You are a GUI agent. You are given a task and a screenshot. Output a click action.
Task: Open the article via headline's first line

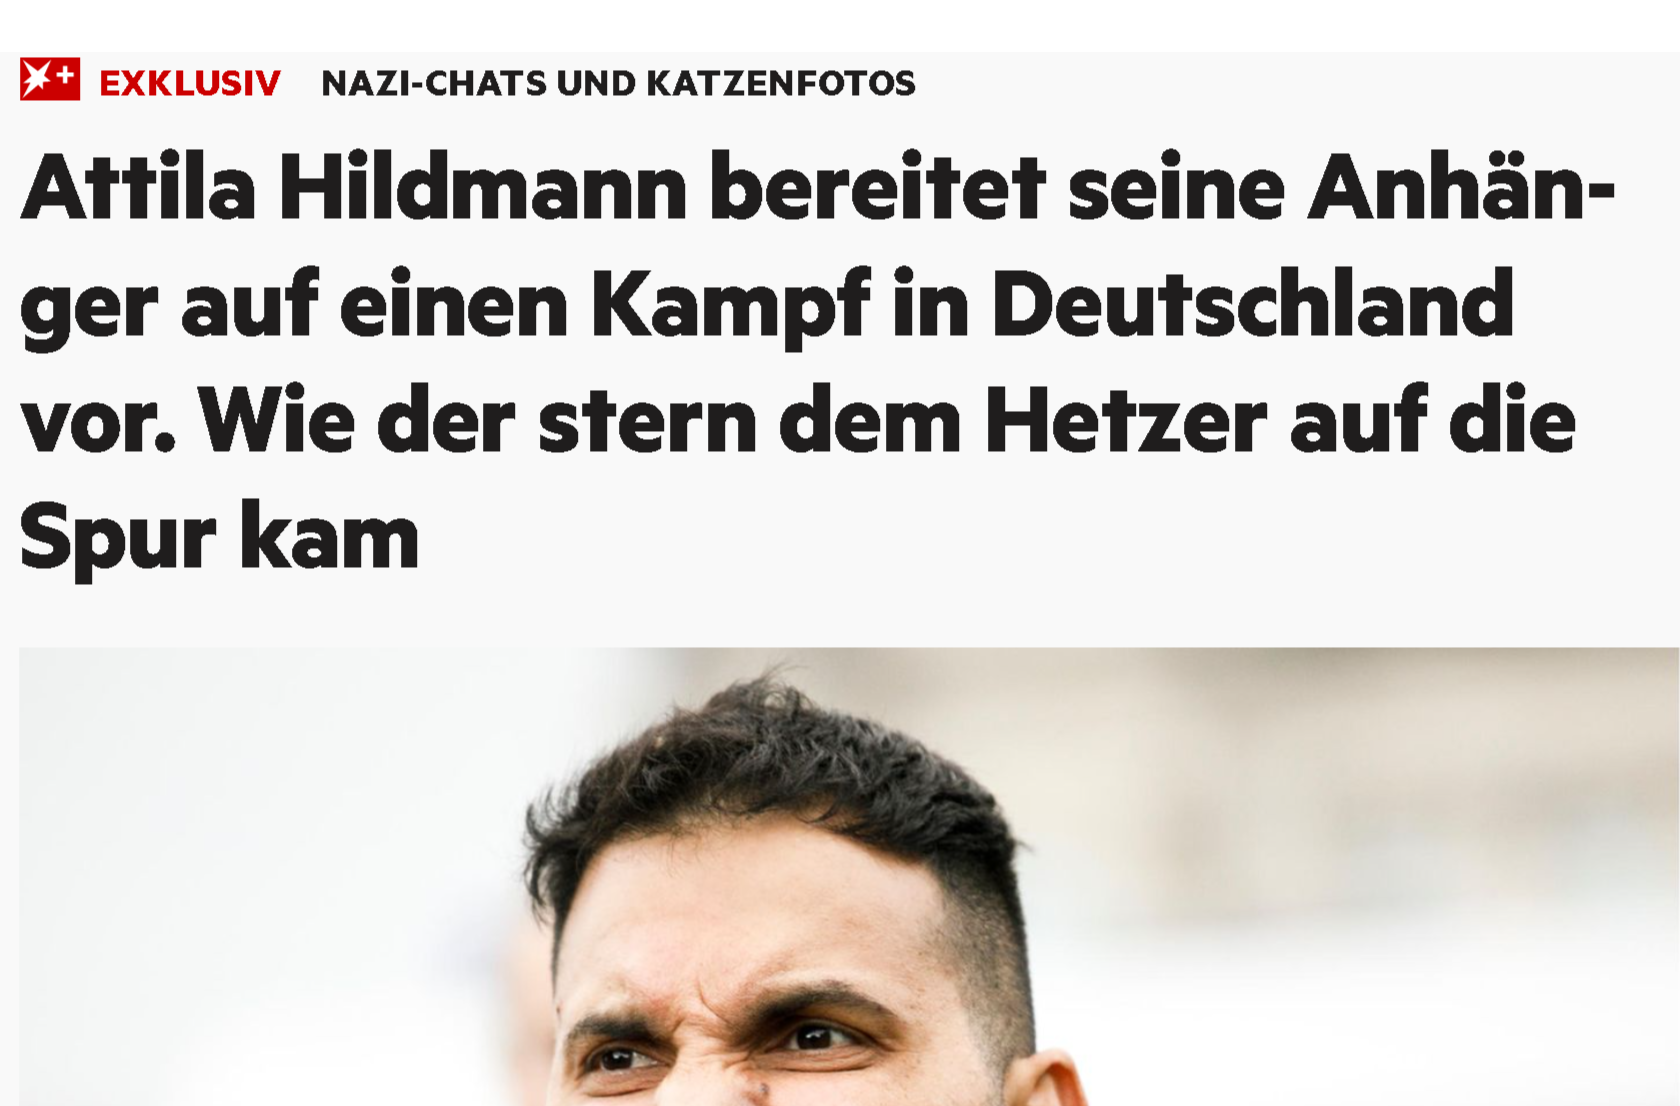pyautogui.click(x=818, y=188)
